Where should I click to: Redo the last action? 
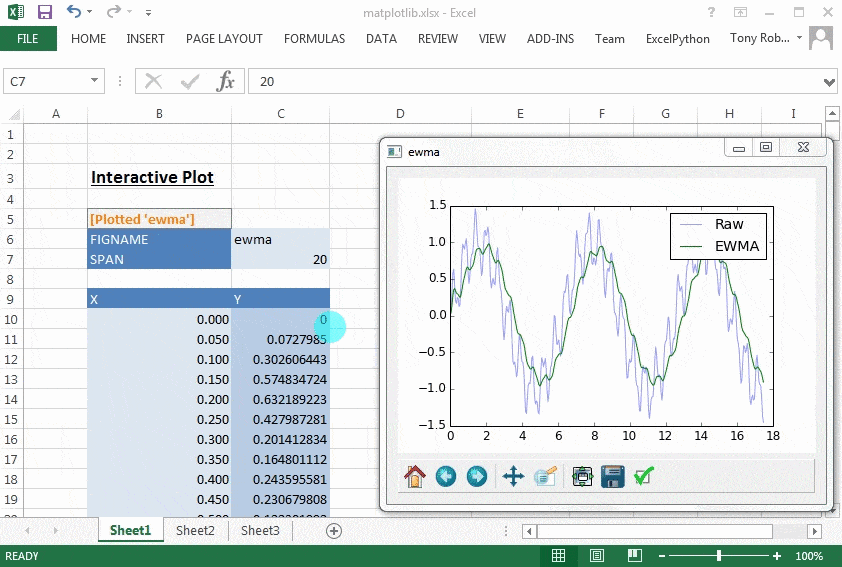pos(113,11)
